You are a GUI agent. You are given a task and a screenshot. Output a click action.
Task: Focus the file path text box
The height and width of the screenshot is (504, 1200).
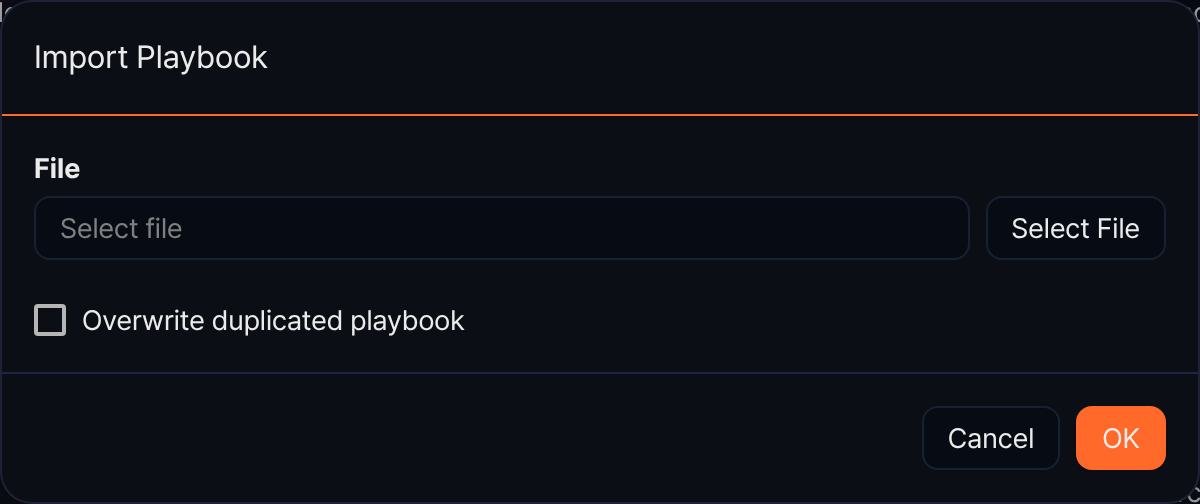click(502, 228)
